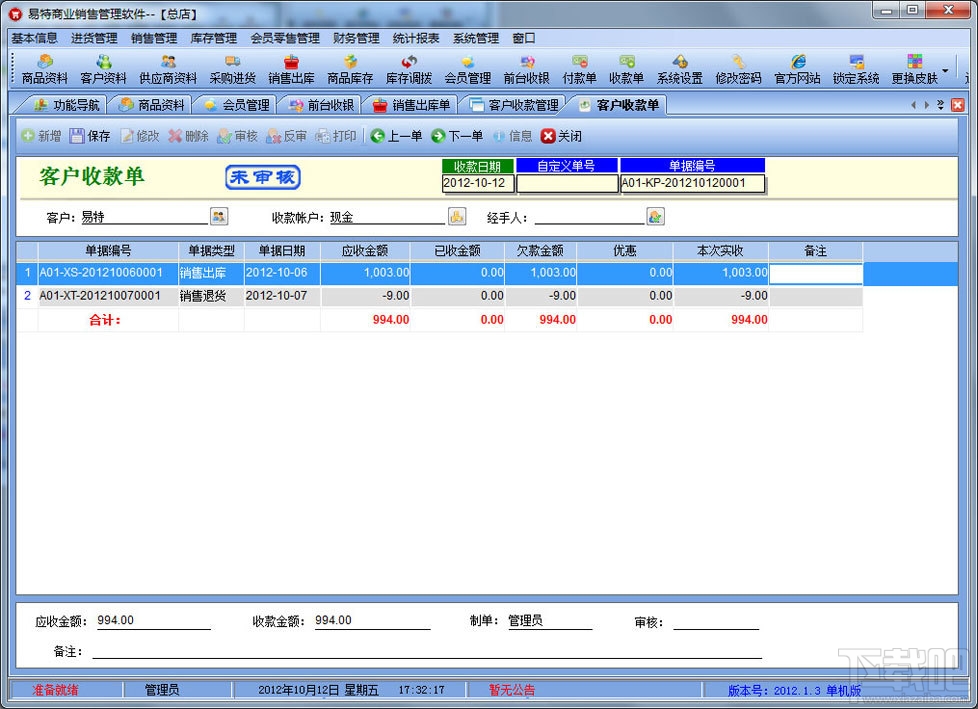Switch to 销售出库单 tab
Screen dimensions: 978x709
[412, 105]
